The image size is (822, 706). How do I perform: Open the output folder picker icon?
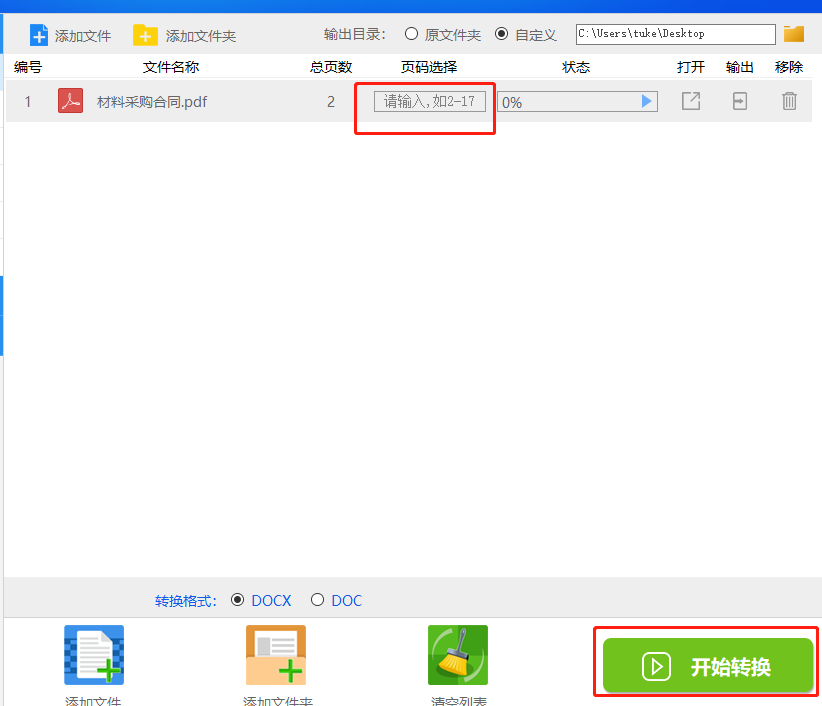coord(794,33)
